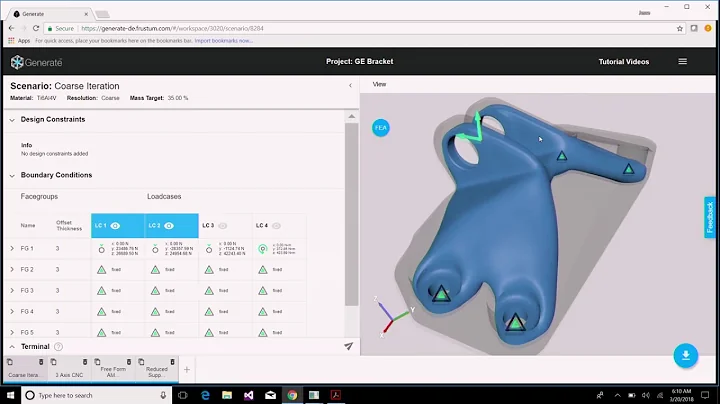Delete the Free Form AM scenario

129,362
